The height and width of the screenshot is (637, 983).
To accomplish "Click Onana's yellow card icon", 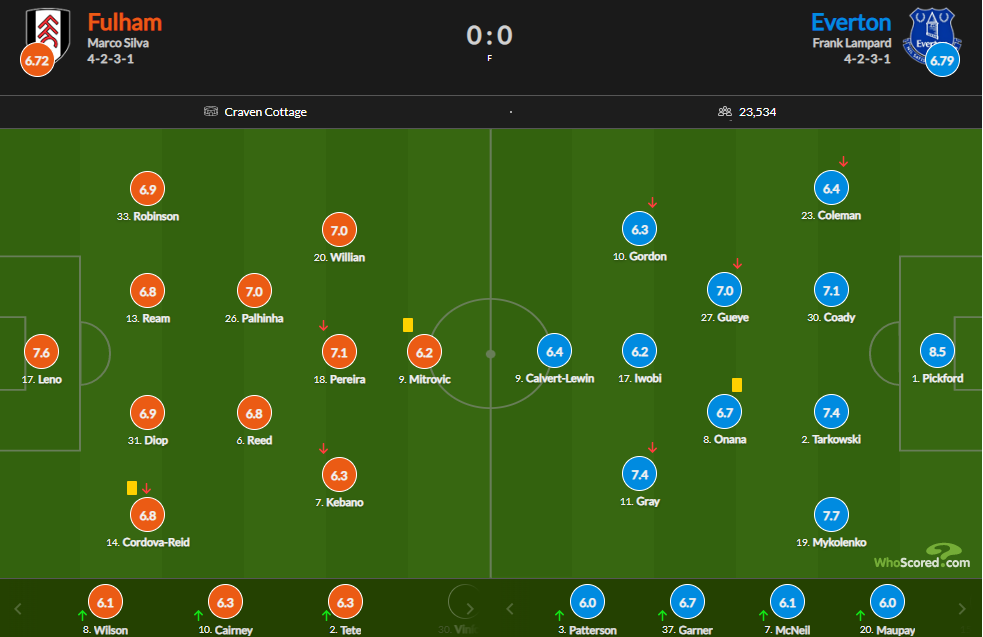I will click(x=737, y=384).
